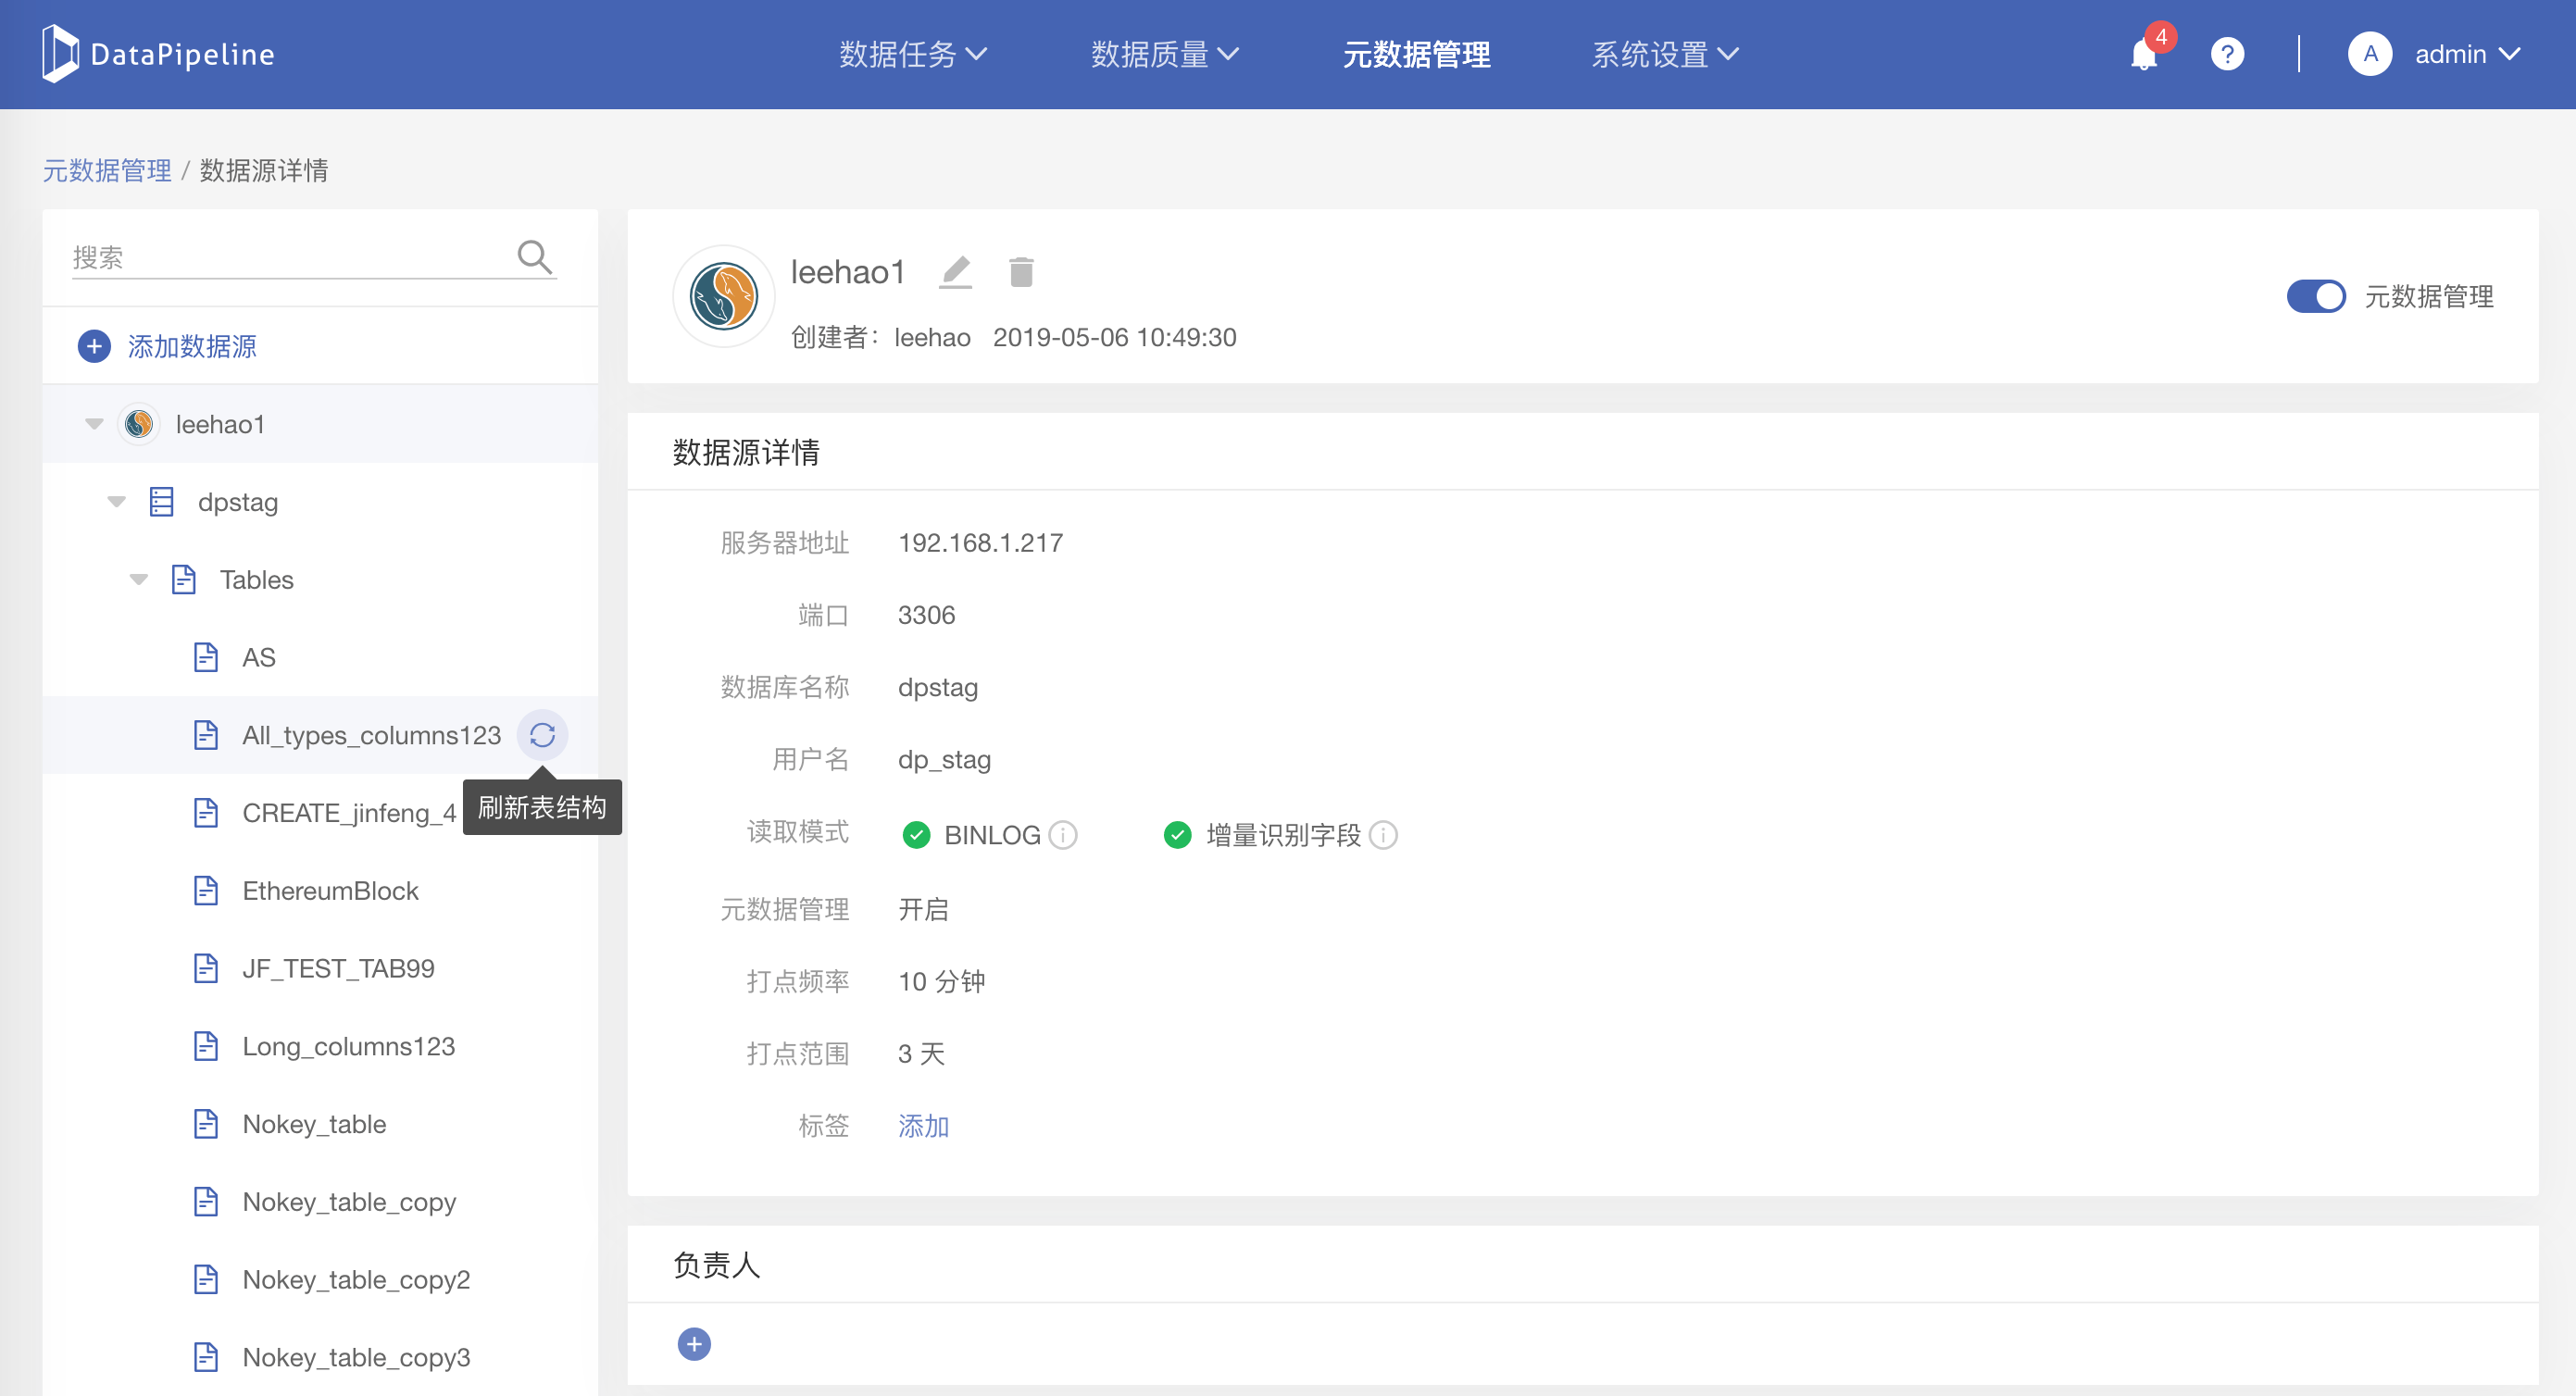
Task: Collapse the Tables folder node
Action: click(x=139, y=580)
